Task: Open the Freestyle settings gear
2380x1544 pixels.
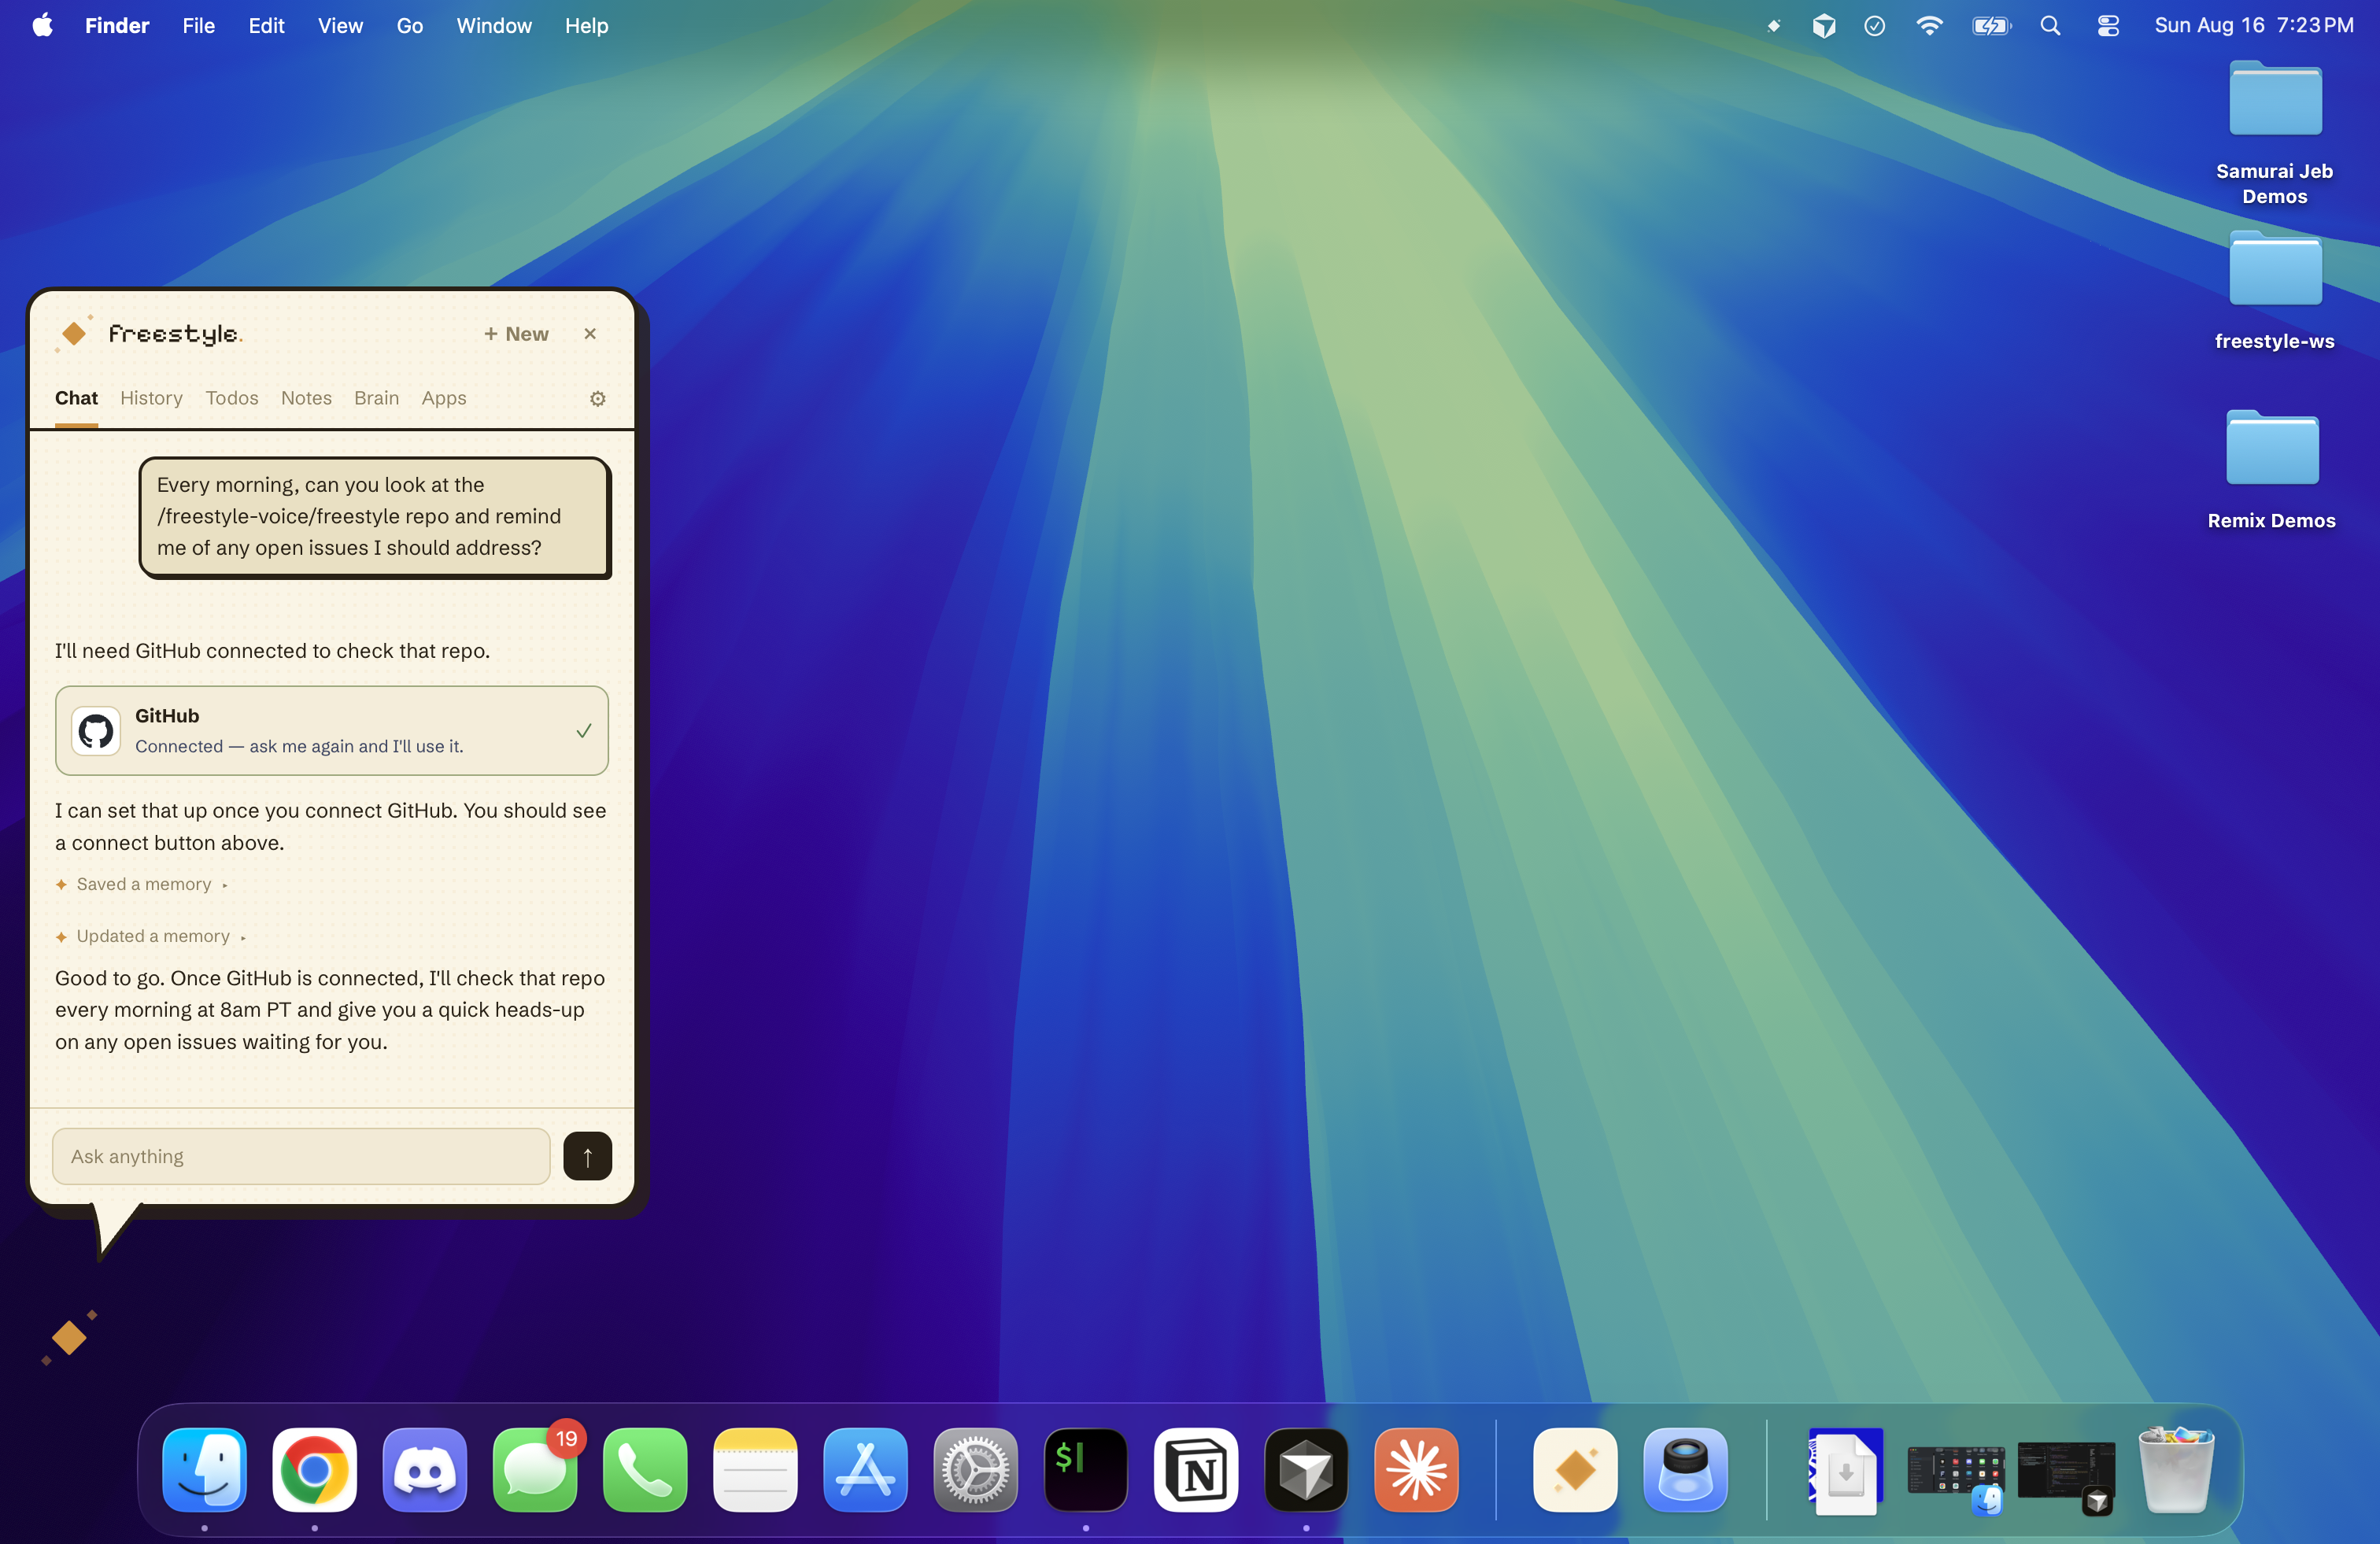Action: coord(597,398)
